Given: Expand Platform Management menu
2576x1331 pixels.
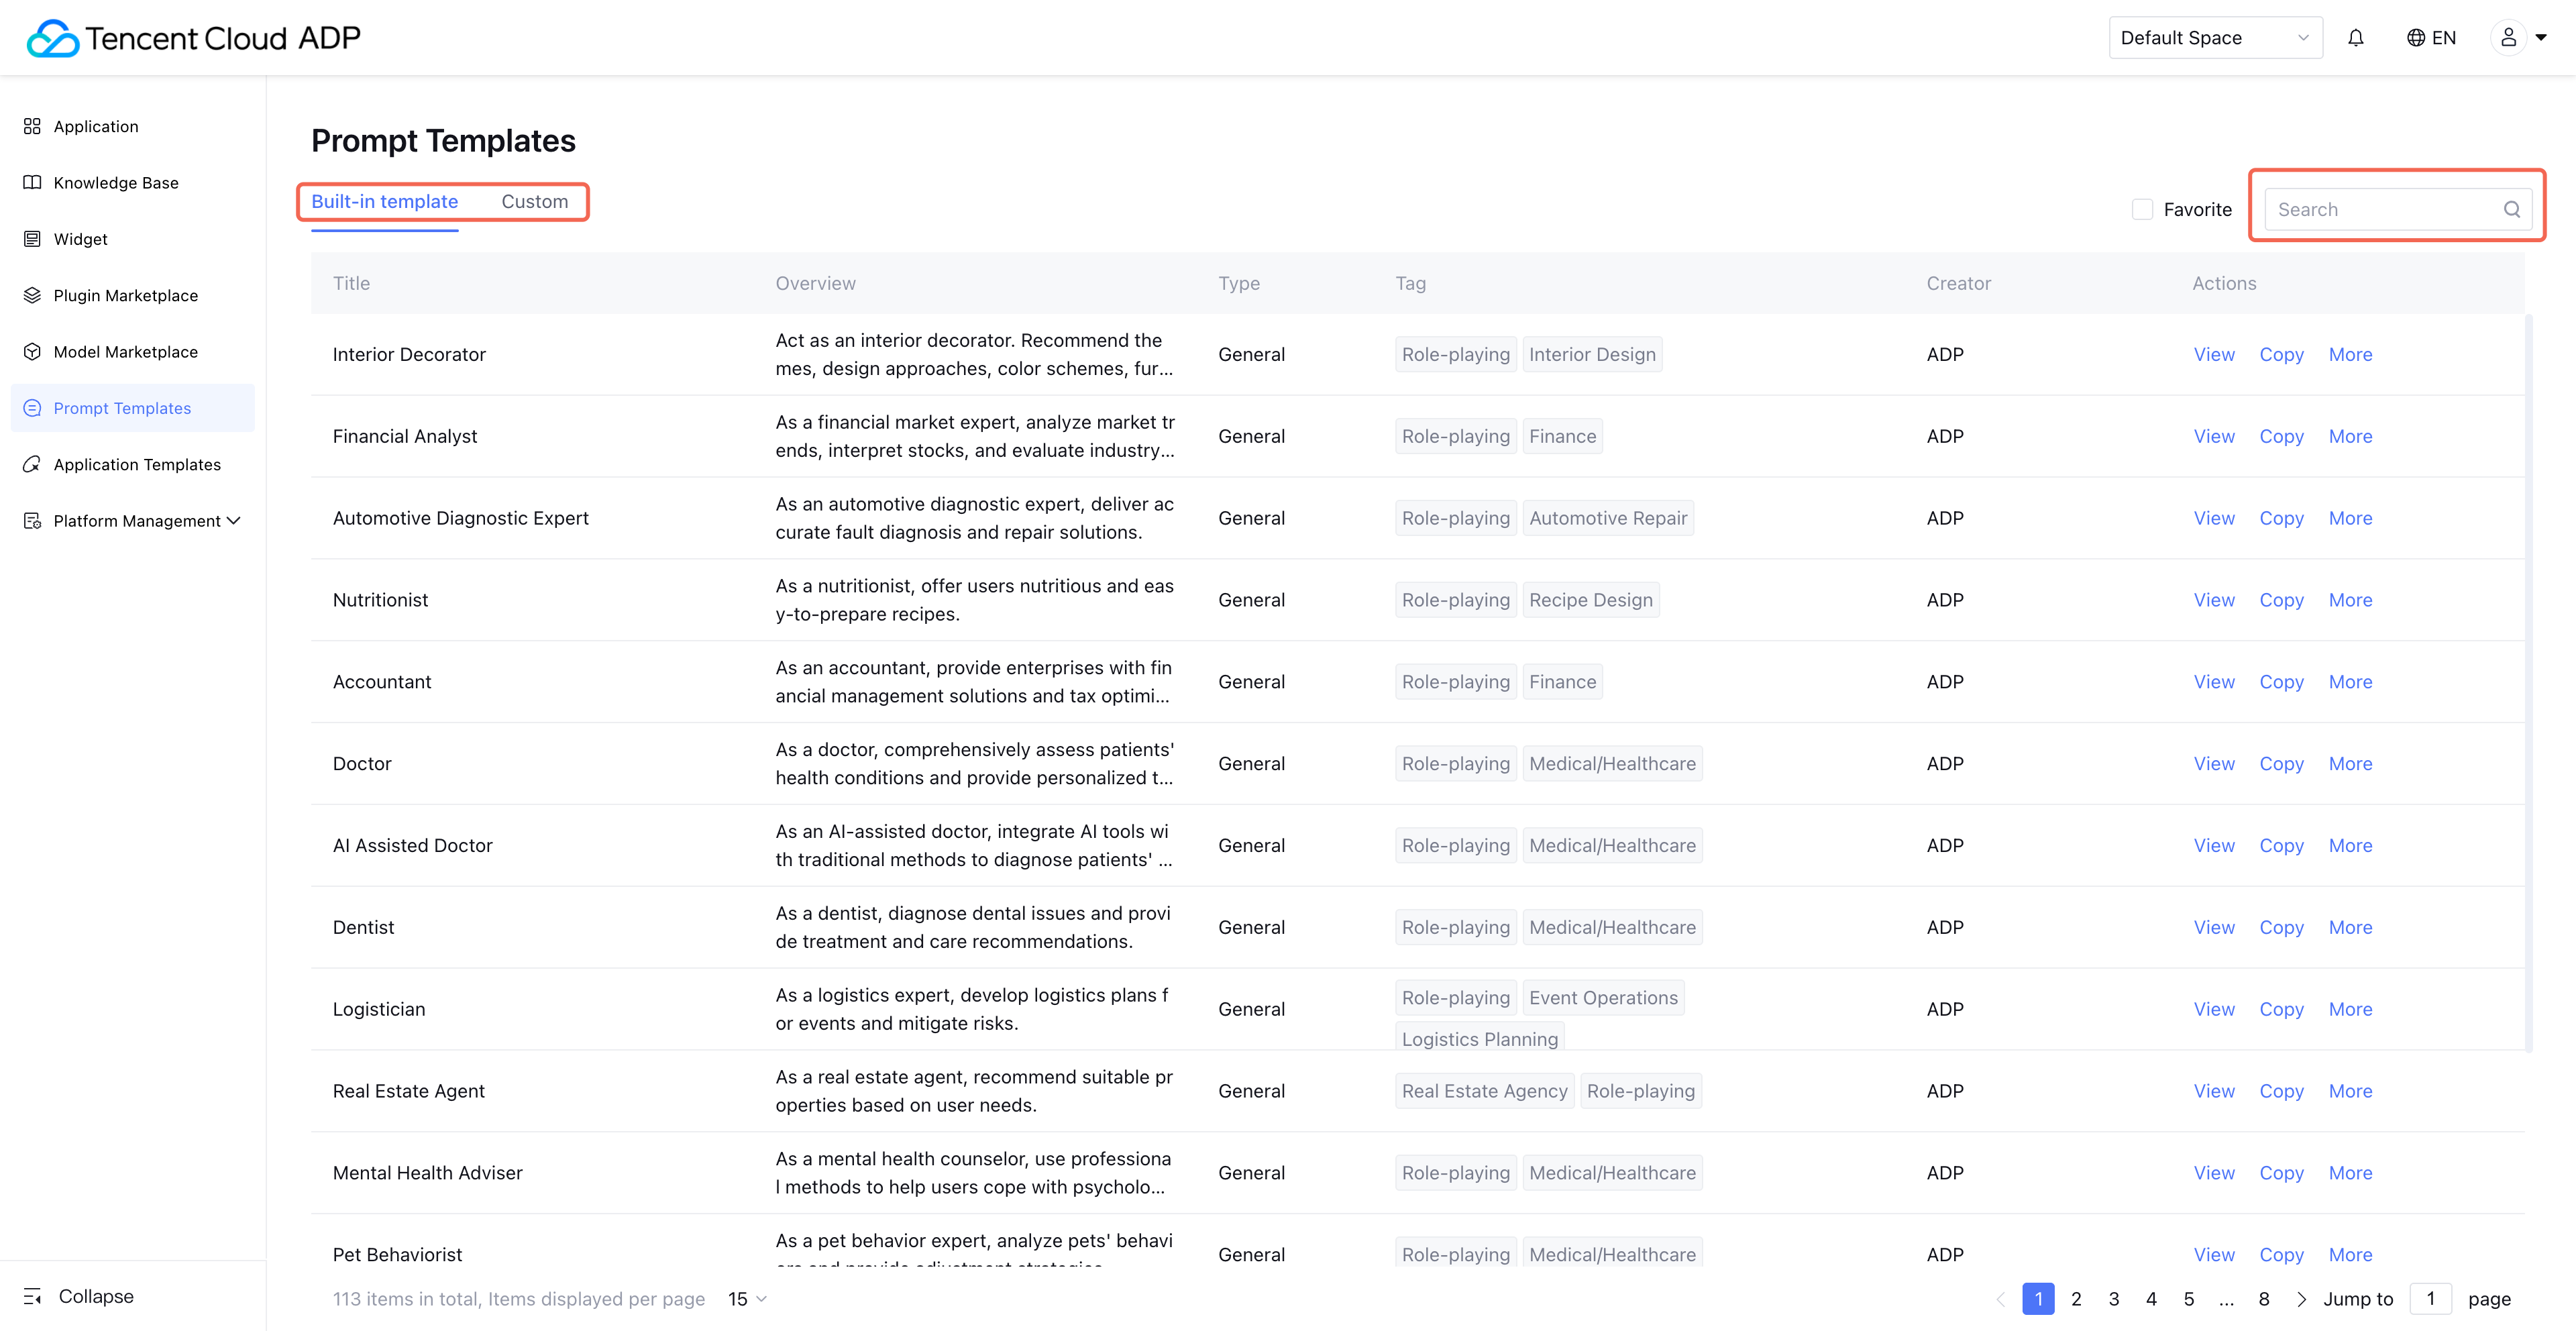Looking at the screenshot, I should pyautogui.click(x=137, y=520).
